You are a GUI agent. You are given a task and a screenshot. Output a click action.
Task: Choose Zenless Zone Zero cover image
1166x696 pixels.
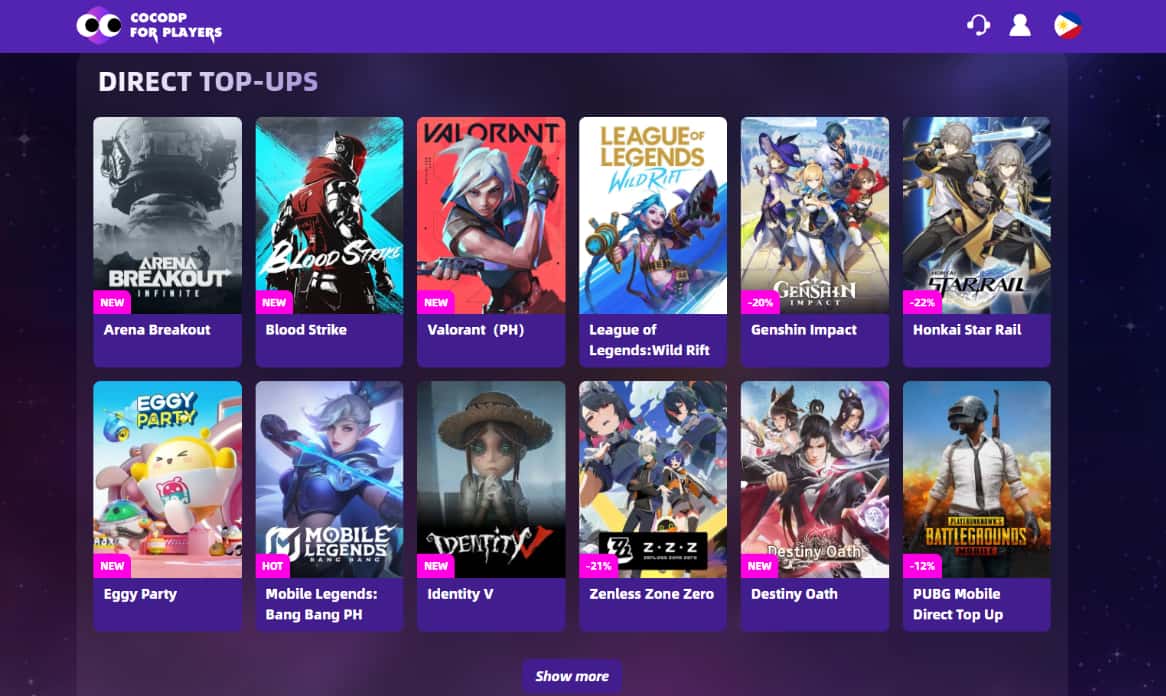coord(653,480)
